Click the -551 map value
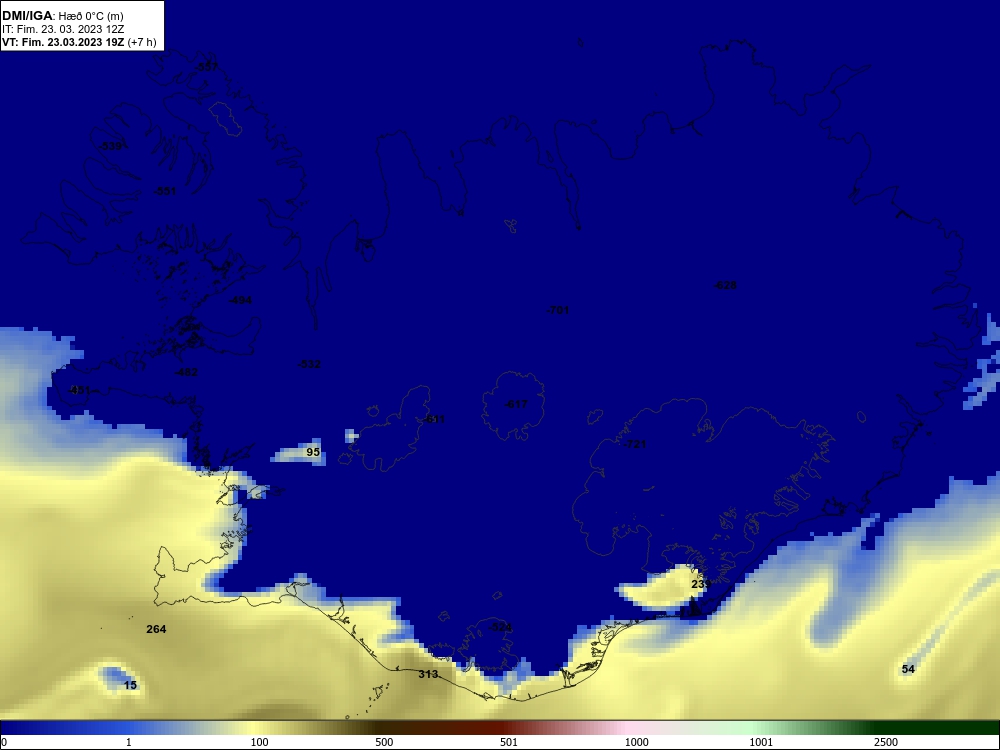 click(x=165, y=191)
